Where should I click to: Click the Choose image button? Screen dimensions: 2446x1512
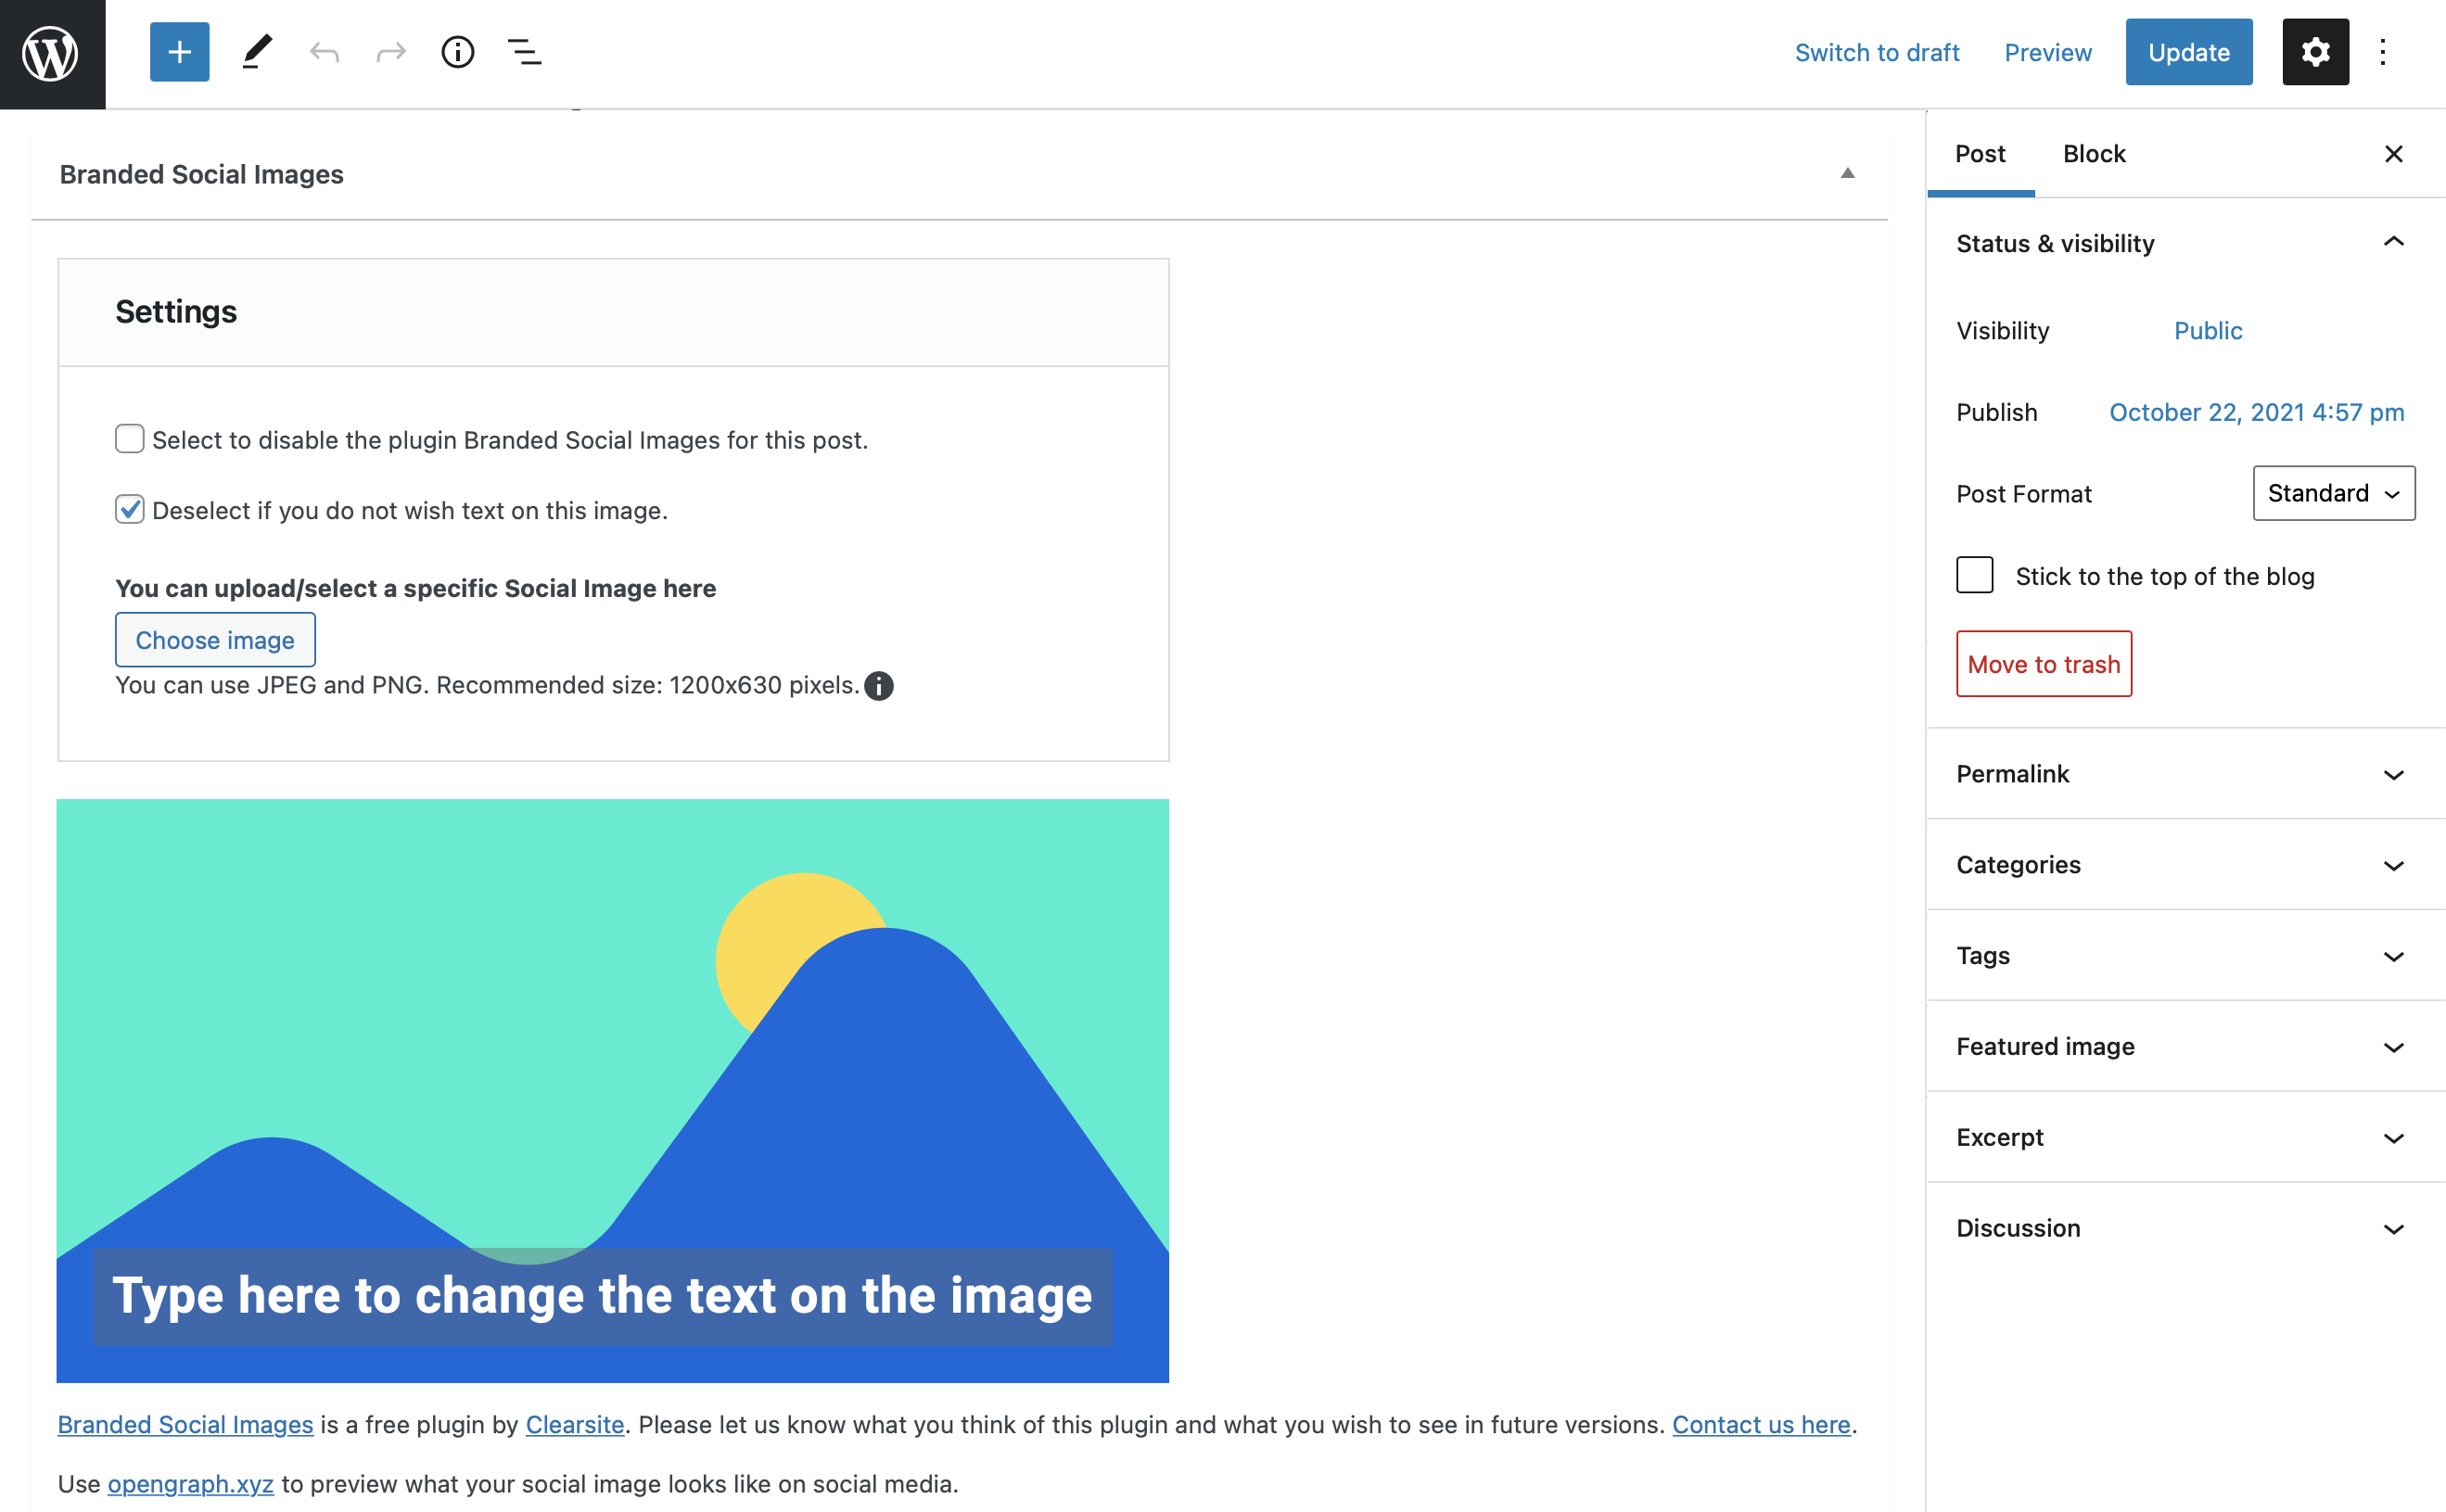click(215, 640)
